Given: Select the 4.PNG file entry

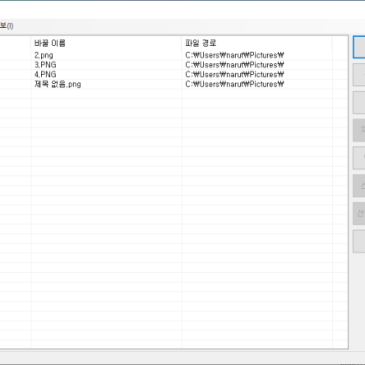Looking at the screenshot, I should 45,74.
